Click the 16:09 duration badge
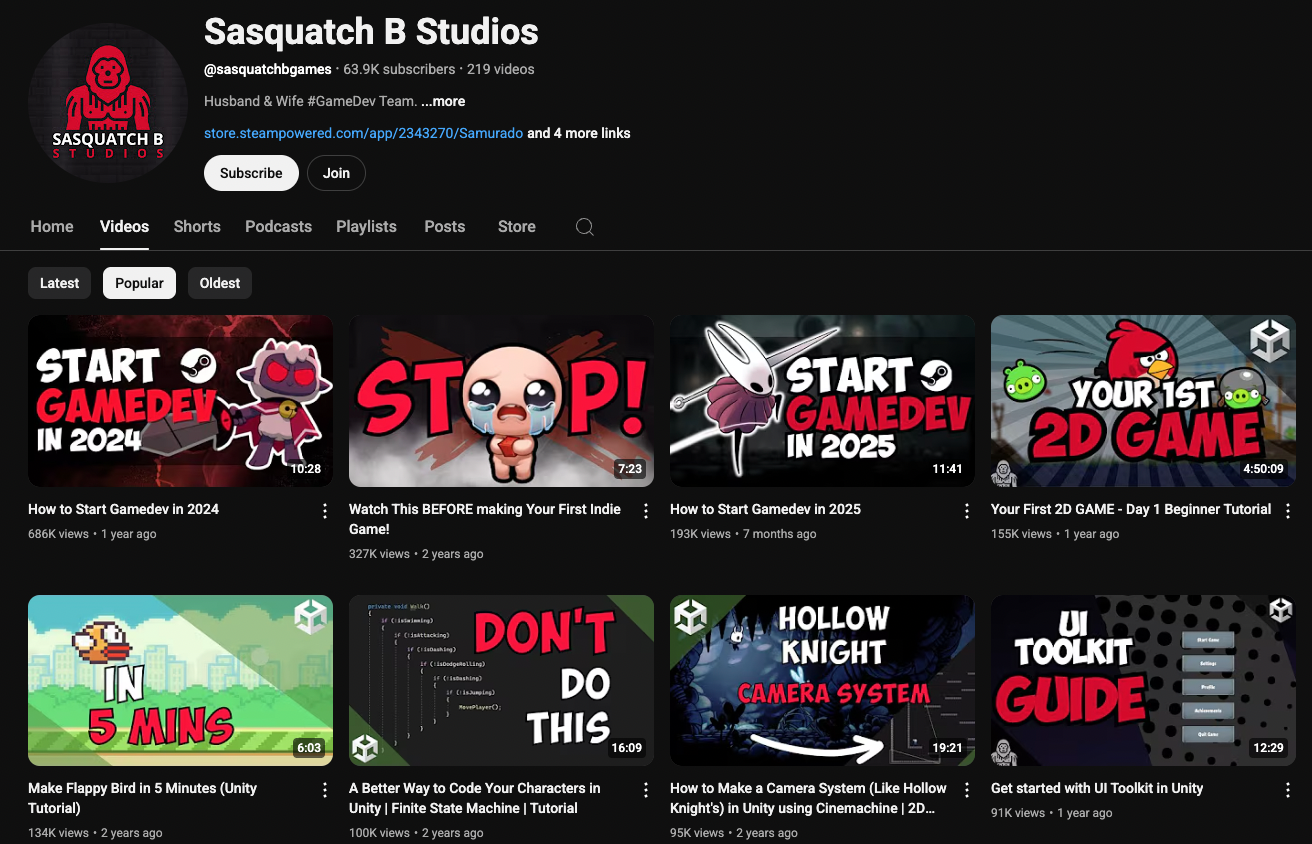 [627, 748]
